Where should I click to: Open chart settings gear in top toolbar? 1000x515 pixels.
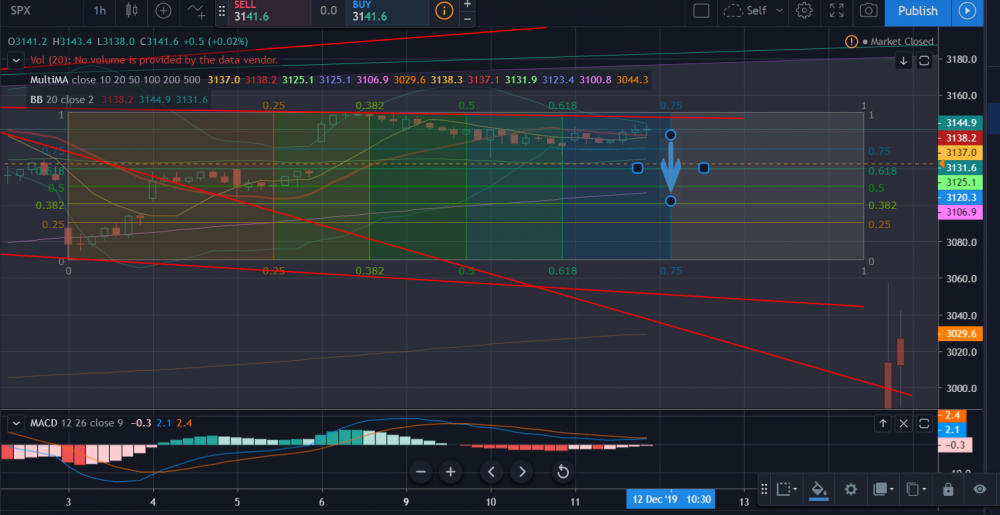coord(804,11)
